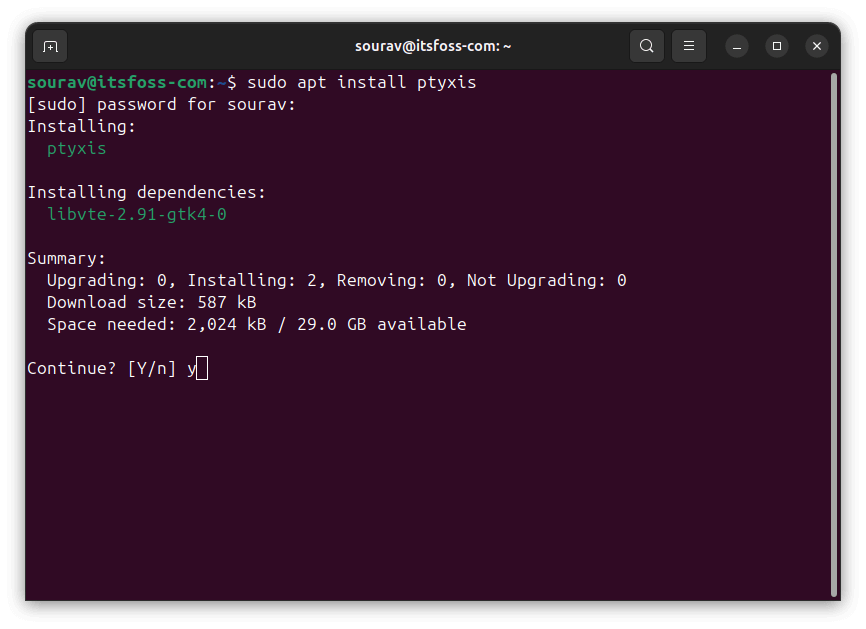866x629 pixels.
Task: Minimize the terminal window
Action: coord(737,46)
